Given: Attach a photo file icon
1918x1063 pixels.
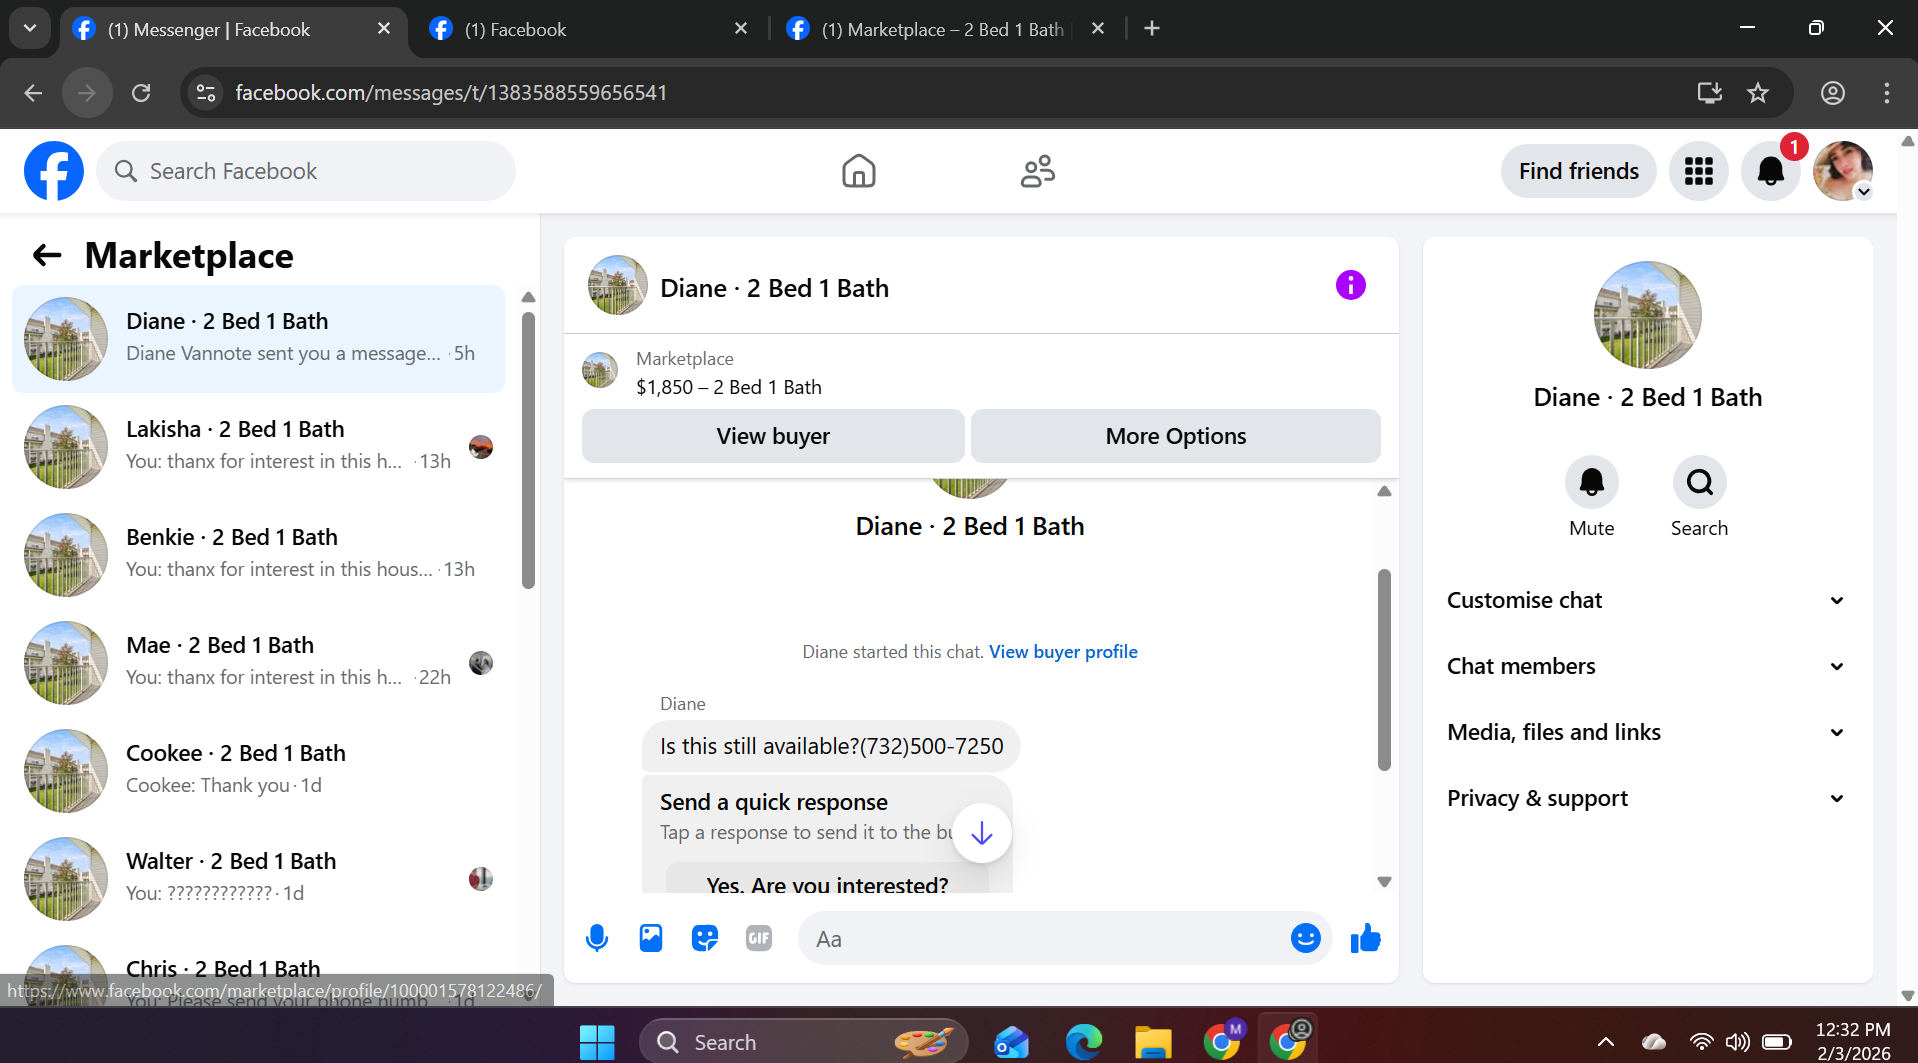Looking at the screenshot, I should coord(651,938).
